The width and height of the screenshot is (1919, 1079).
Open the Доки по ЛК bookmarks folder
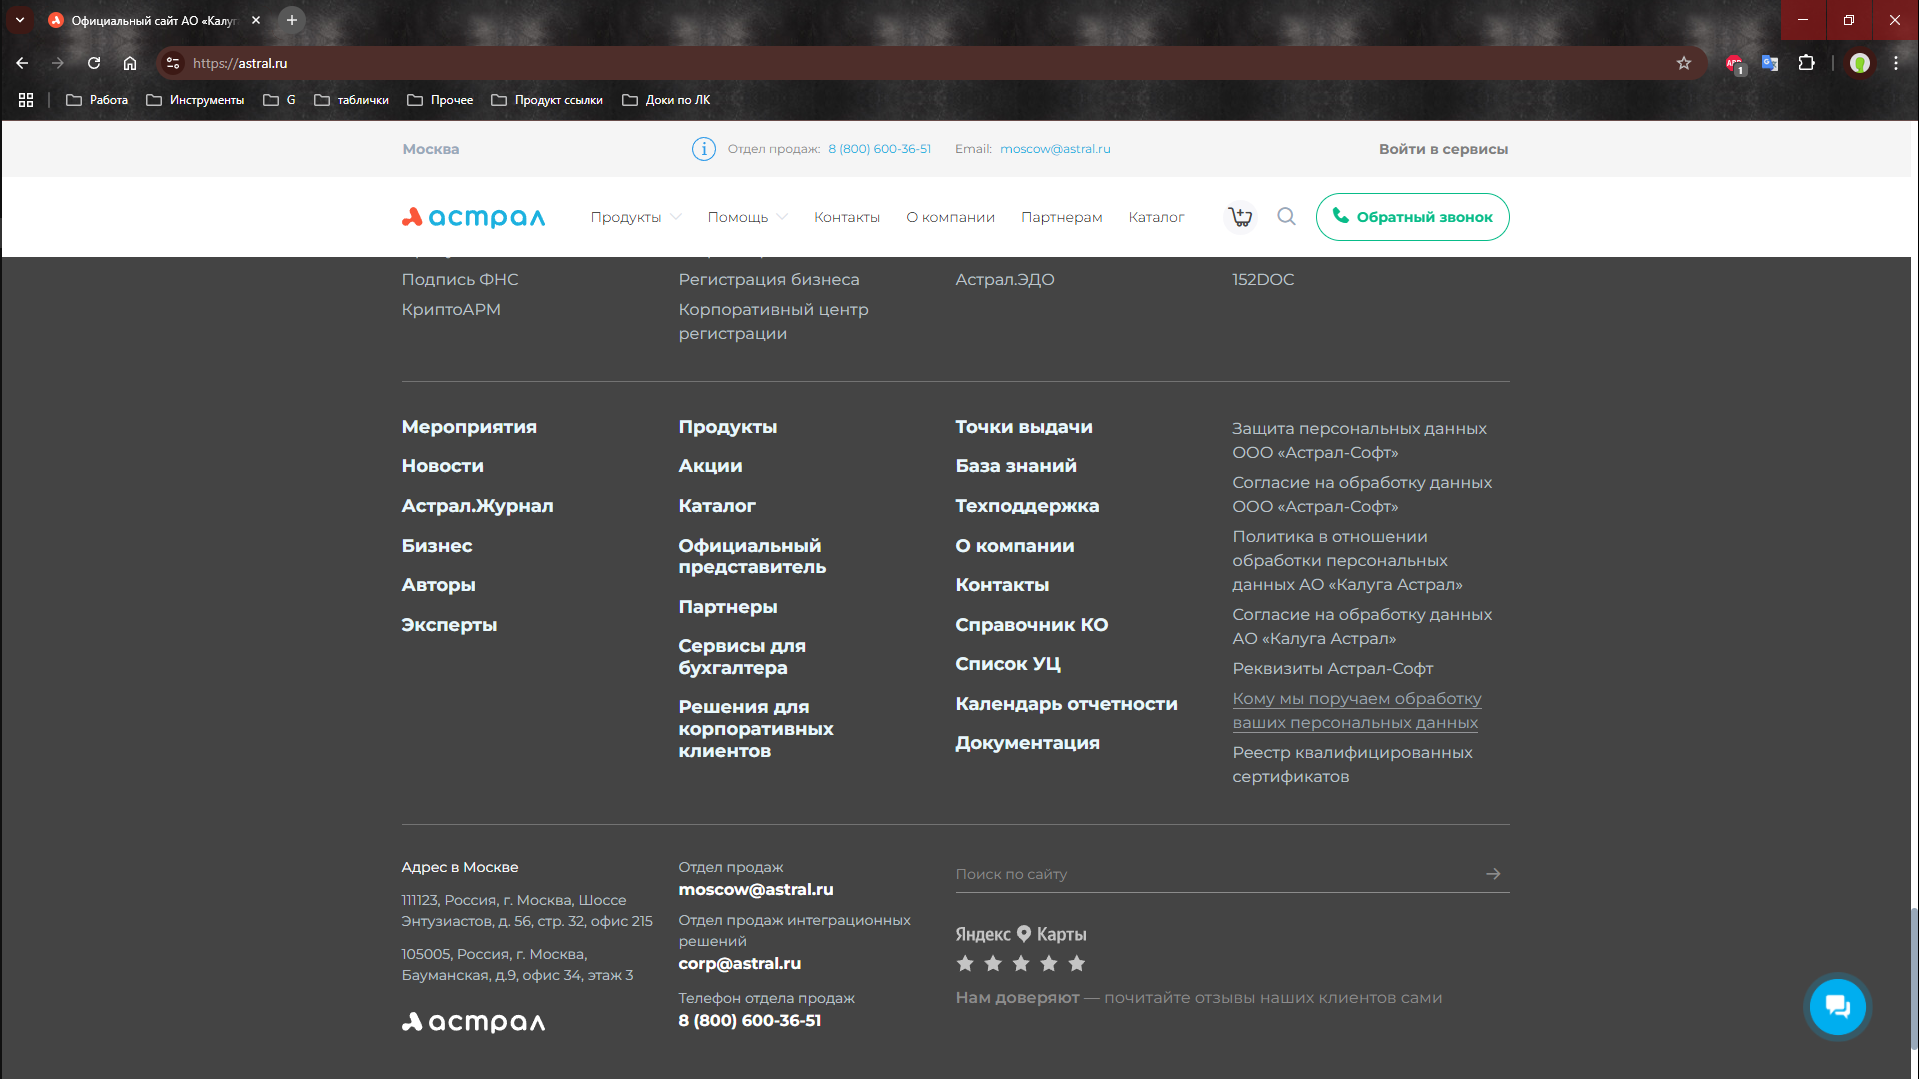coord(666,100)
